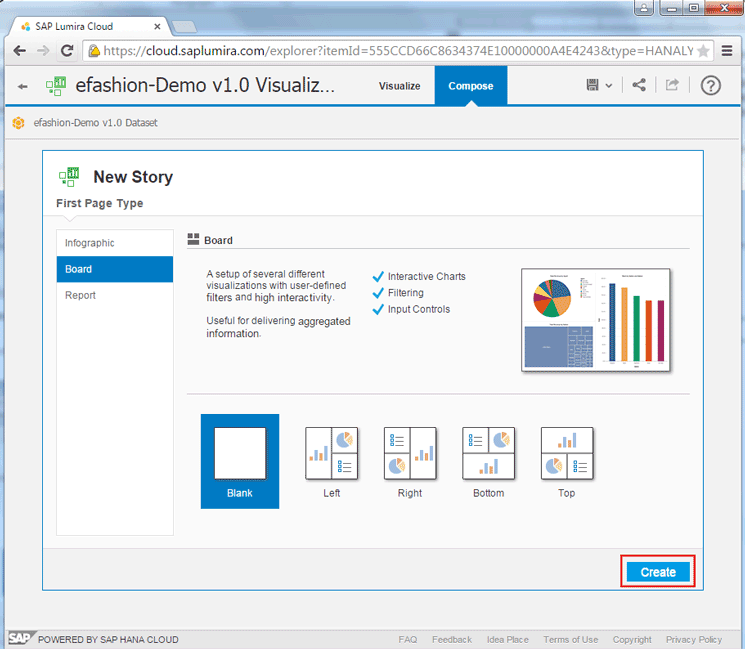745x649 pixels.
Task: Click the share icon in header
Action: pyautogui.click(x=639, y=85)
